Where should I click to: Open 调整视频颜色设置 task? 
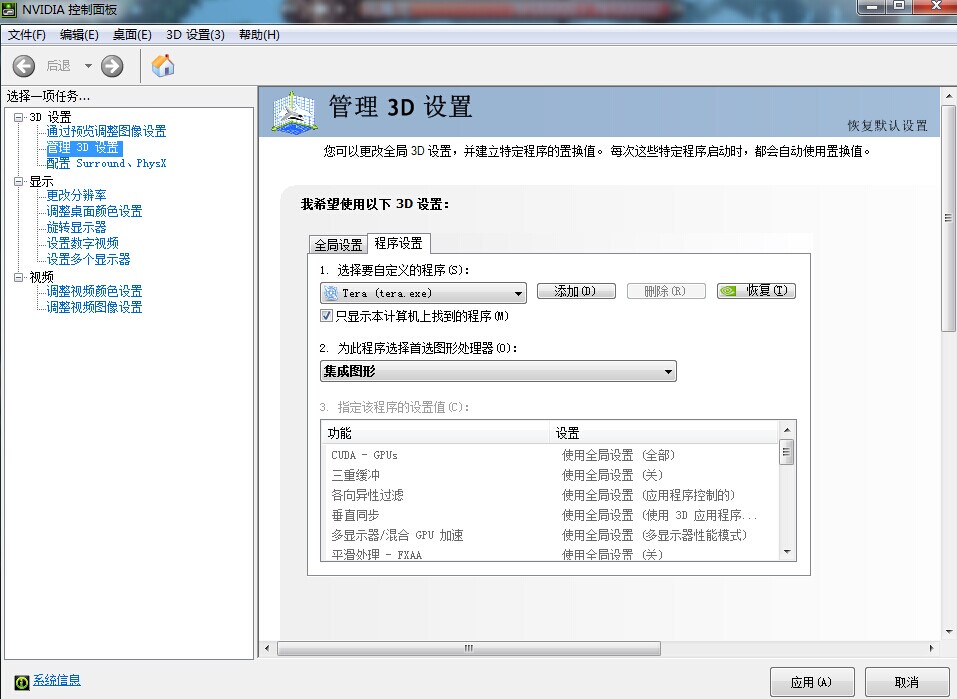coord(95,291)
